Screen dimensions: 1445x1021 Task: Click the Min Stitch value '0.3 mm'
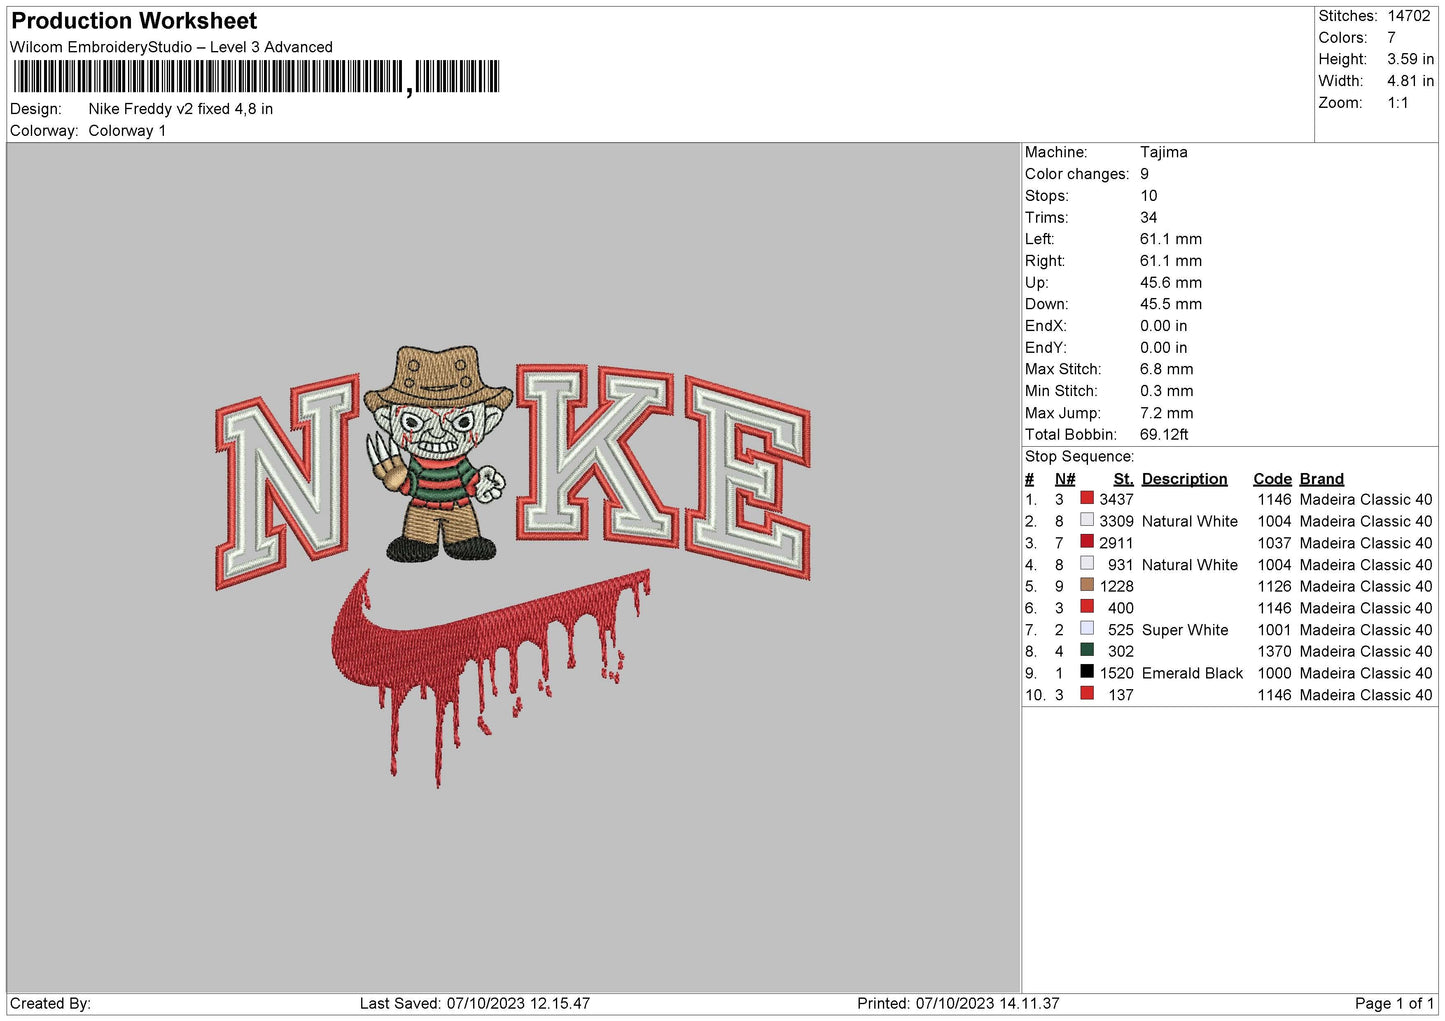coord(1167,391)
